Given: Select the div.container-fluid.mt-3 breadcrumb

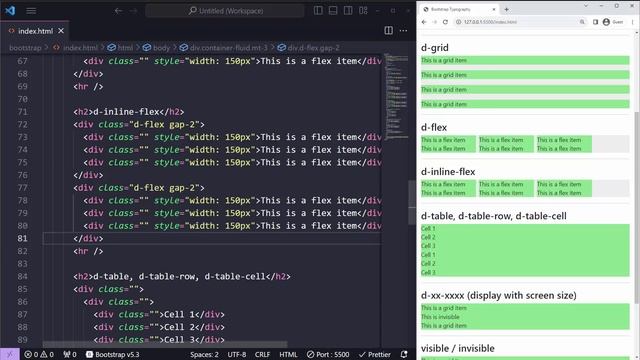Looking at the screenshot, I should [229, 48].
